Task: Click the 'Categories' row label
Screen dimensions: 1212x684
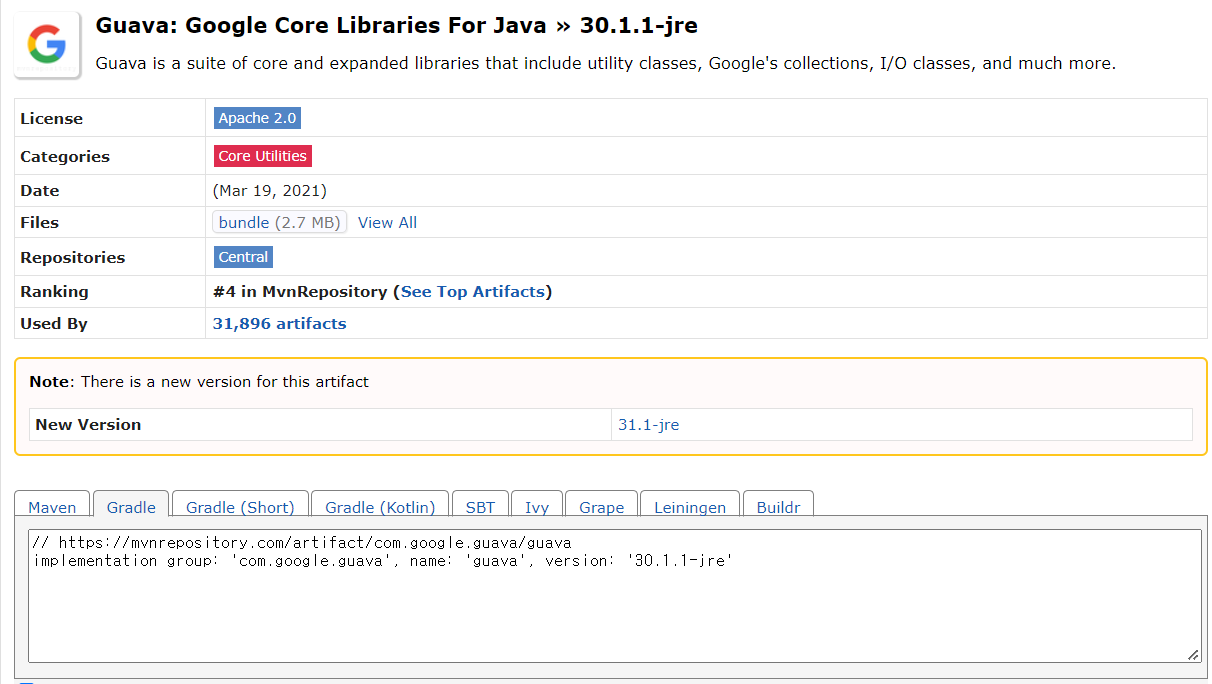Action: [65, 156]
